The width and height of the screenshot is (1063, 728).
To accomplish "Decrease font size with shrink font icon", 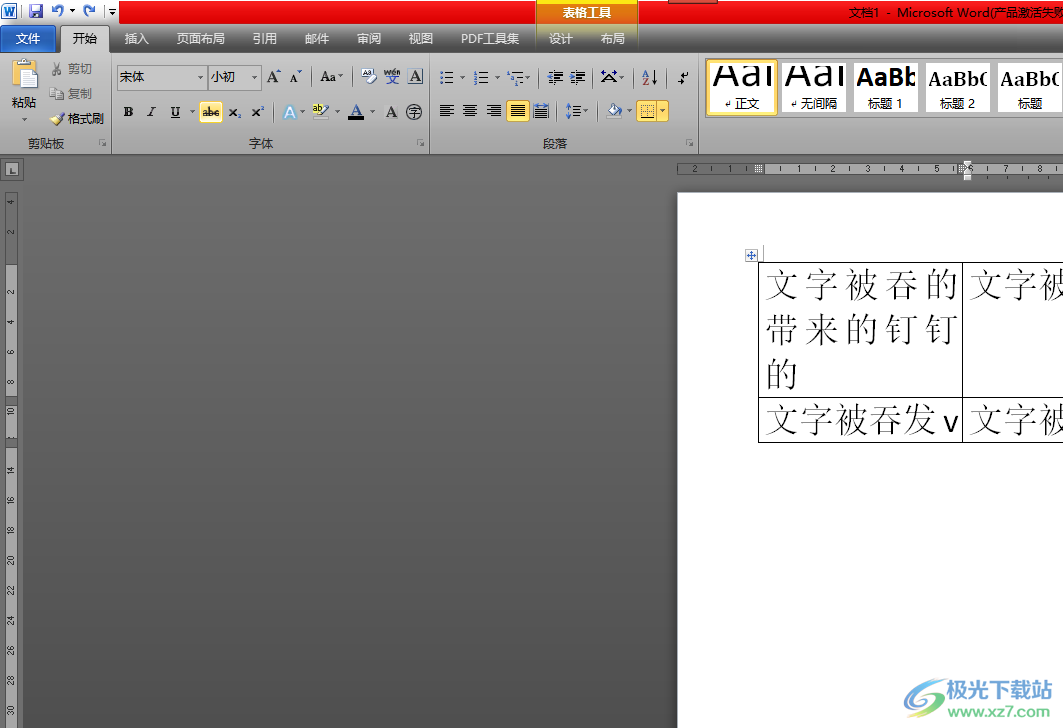I will pos(296,77).
